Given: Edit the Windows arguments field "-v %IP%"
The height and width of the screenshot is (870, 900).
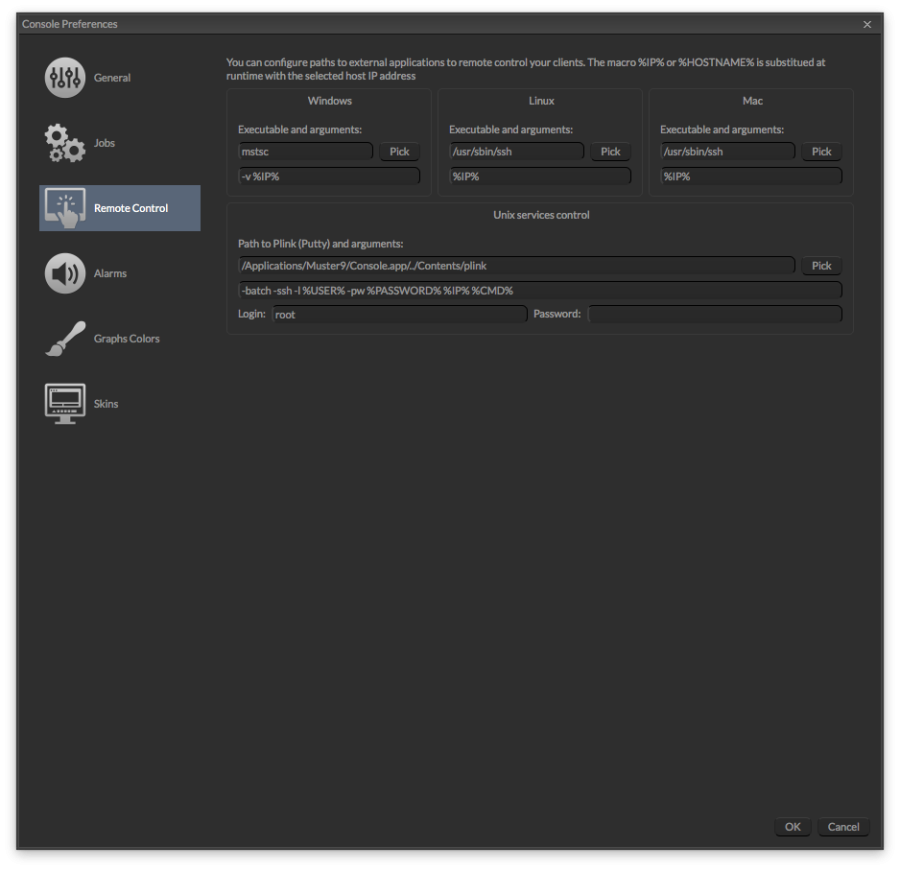Looking at the screenshot, I should pos(328,175).
